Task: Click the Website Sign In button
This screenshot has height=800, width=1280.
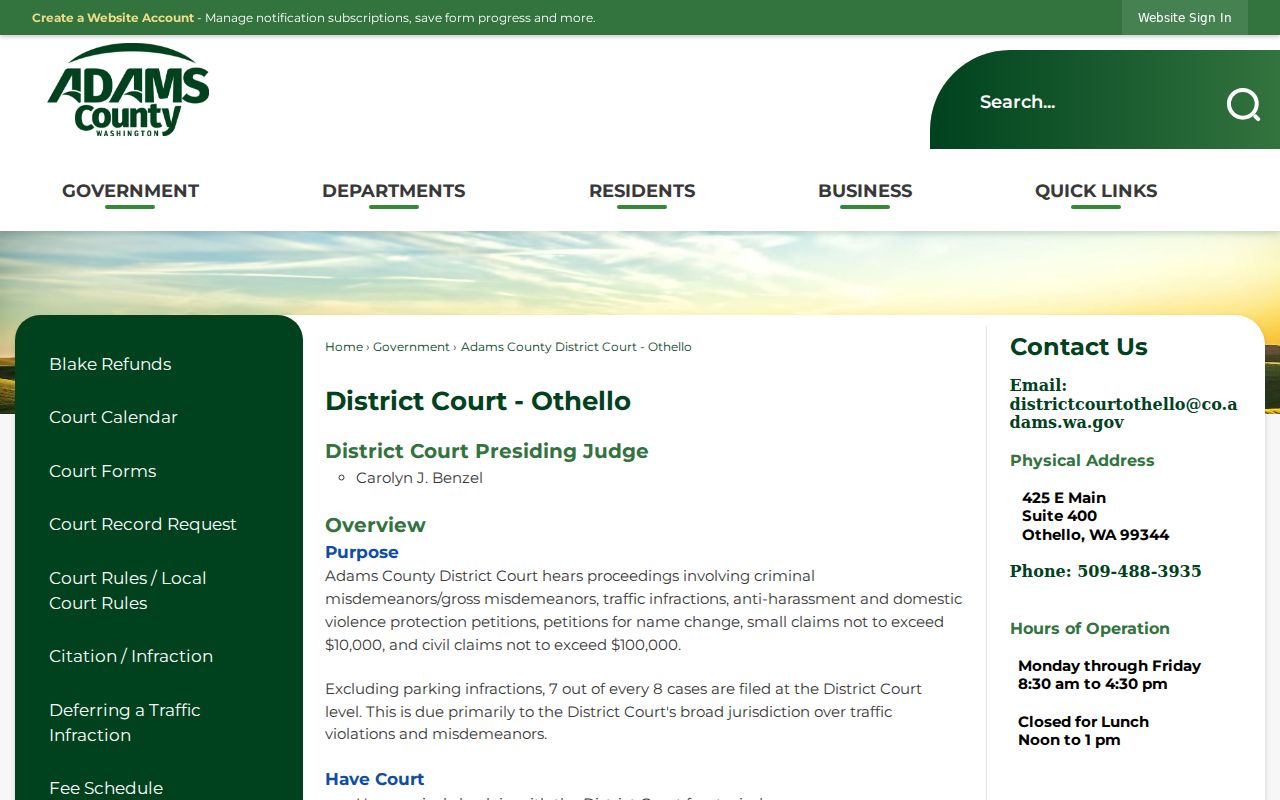Action: coord(1184,18)
